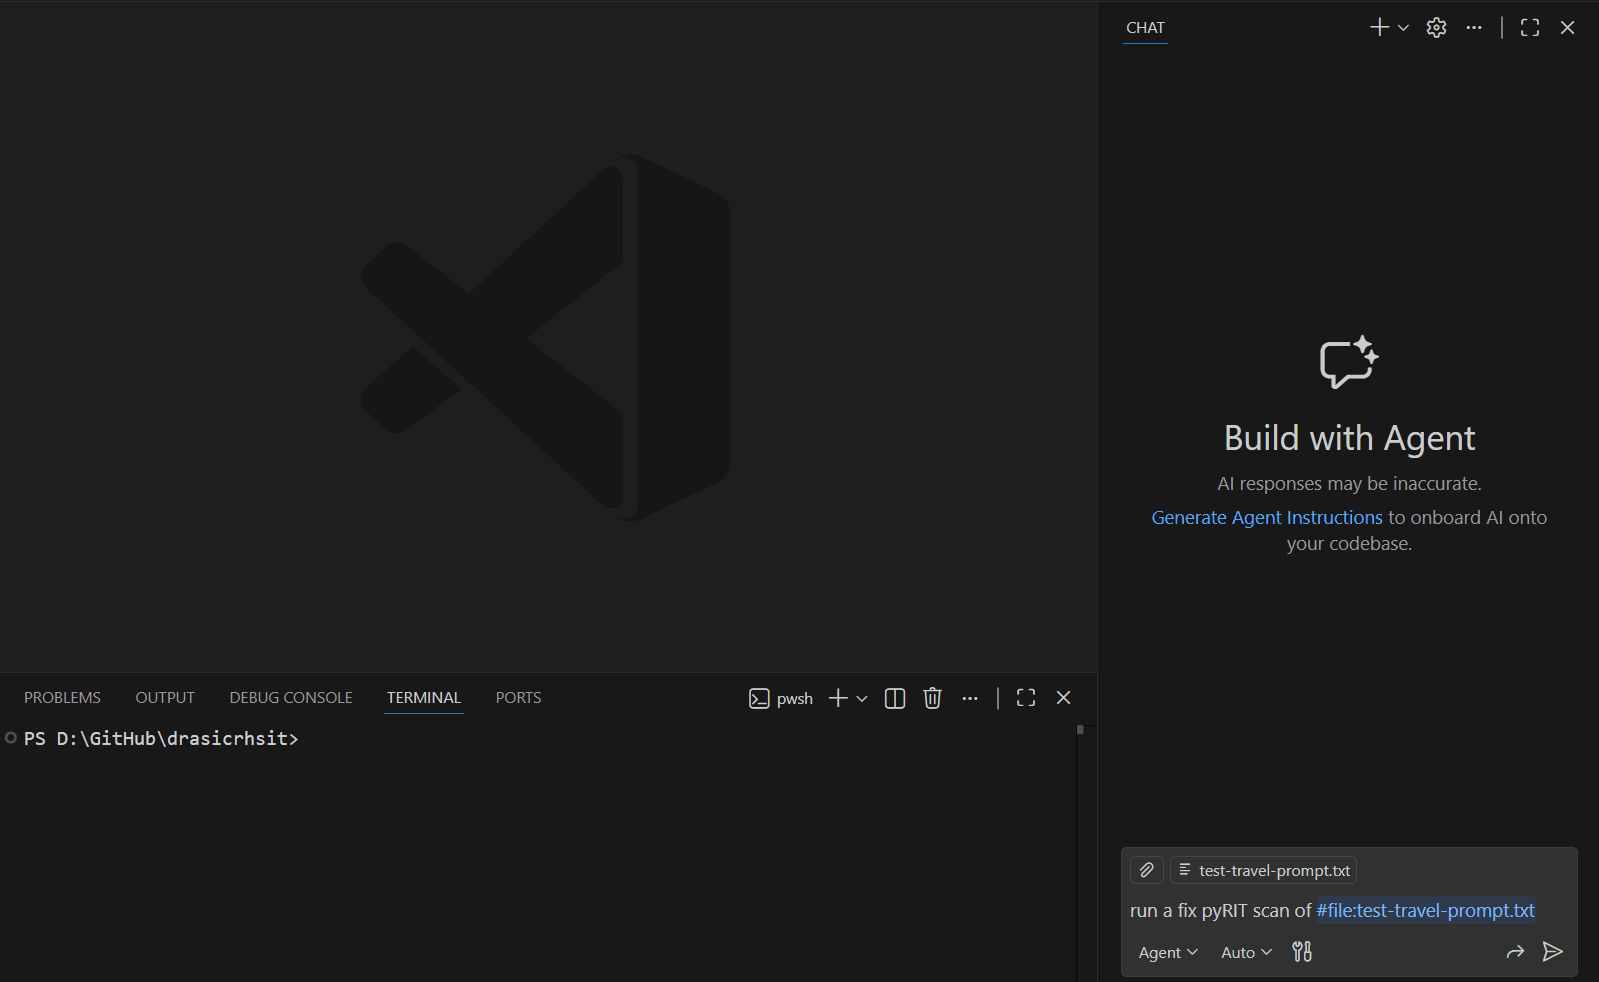
Task: Switch to the PROBLEMS tab
Action: (62, 698)
